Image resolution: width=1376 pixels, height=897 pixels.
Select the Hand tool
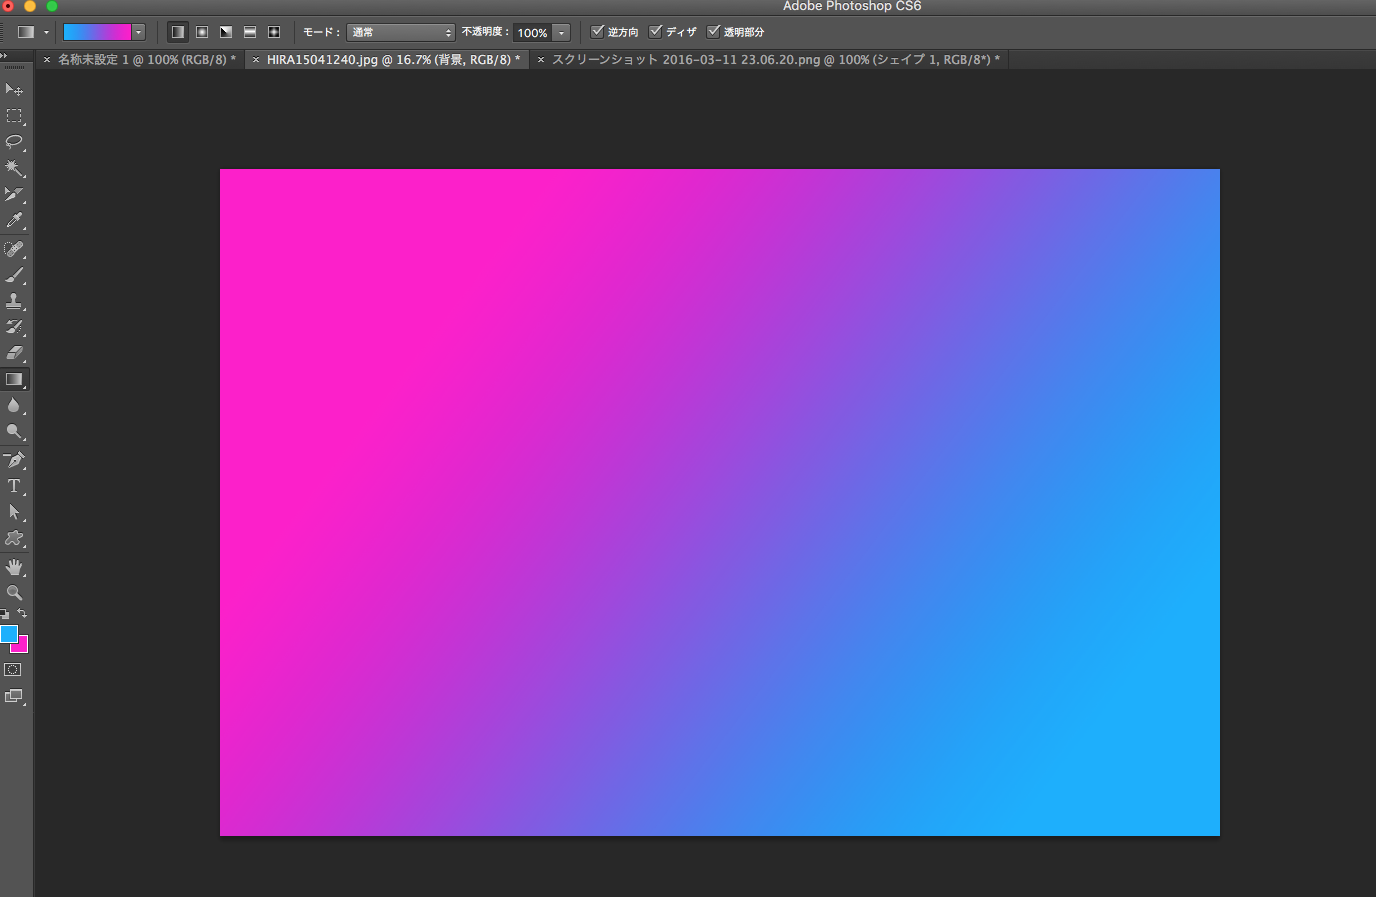(x=14, y=567)
